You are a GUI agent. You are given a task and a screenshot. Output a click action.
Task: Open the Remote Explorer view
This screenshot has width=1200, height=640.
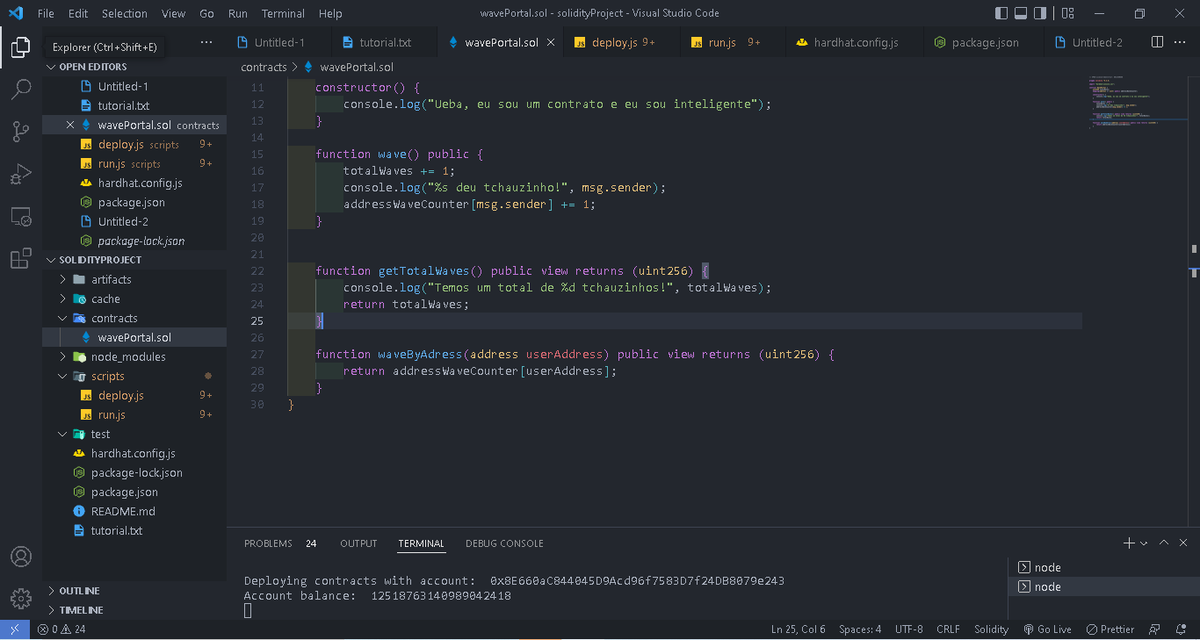click(21, 216)
